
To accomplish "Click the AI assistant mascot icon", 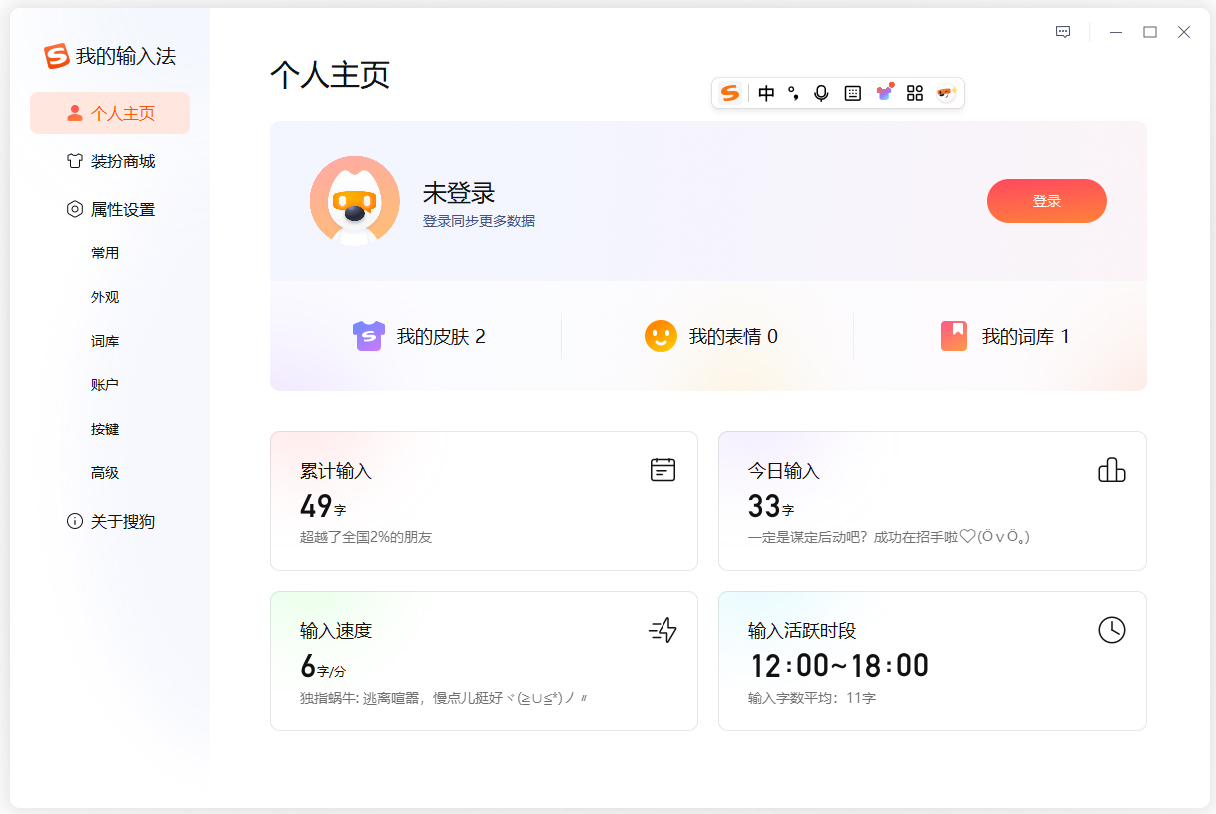I will [x=946, y=93].
